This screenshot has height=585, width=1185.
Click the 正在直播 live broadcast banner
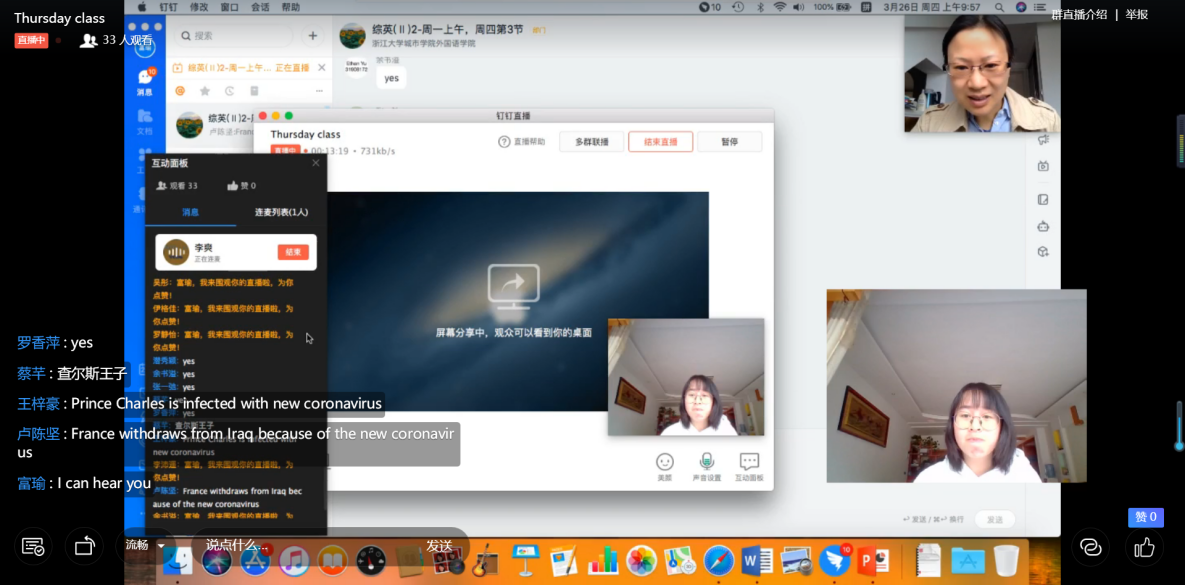249,67
